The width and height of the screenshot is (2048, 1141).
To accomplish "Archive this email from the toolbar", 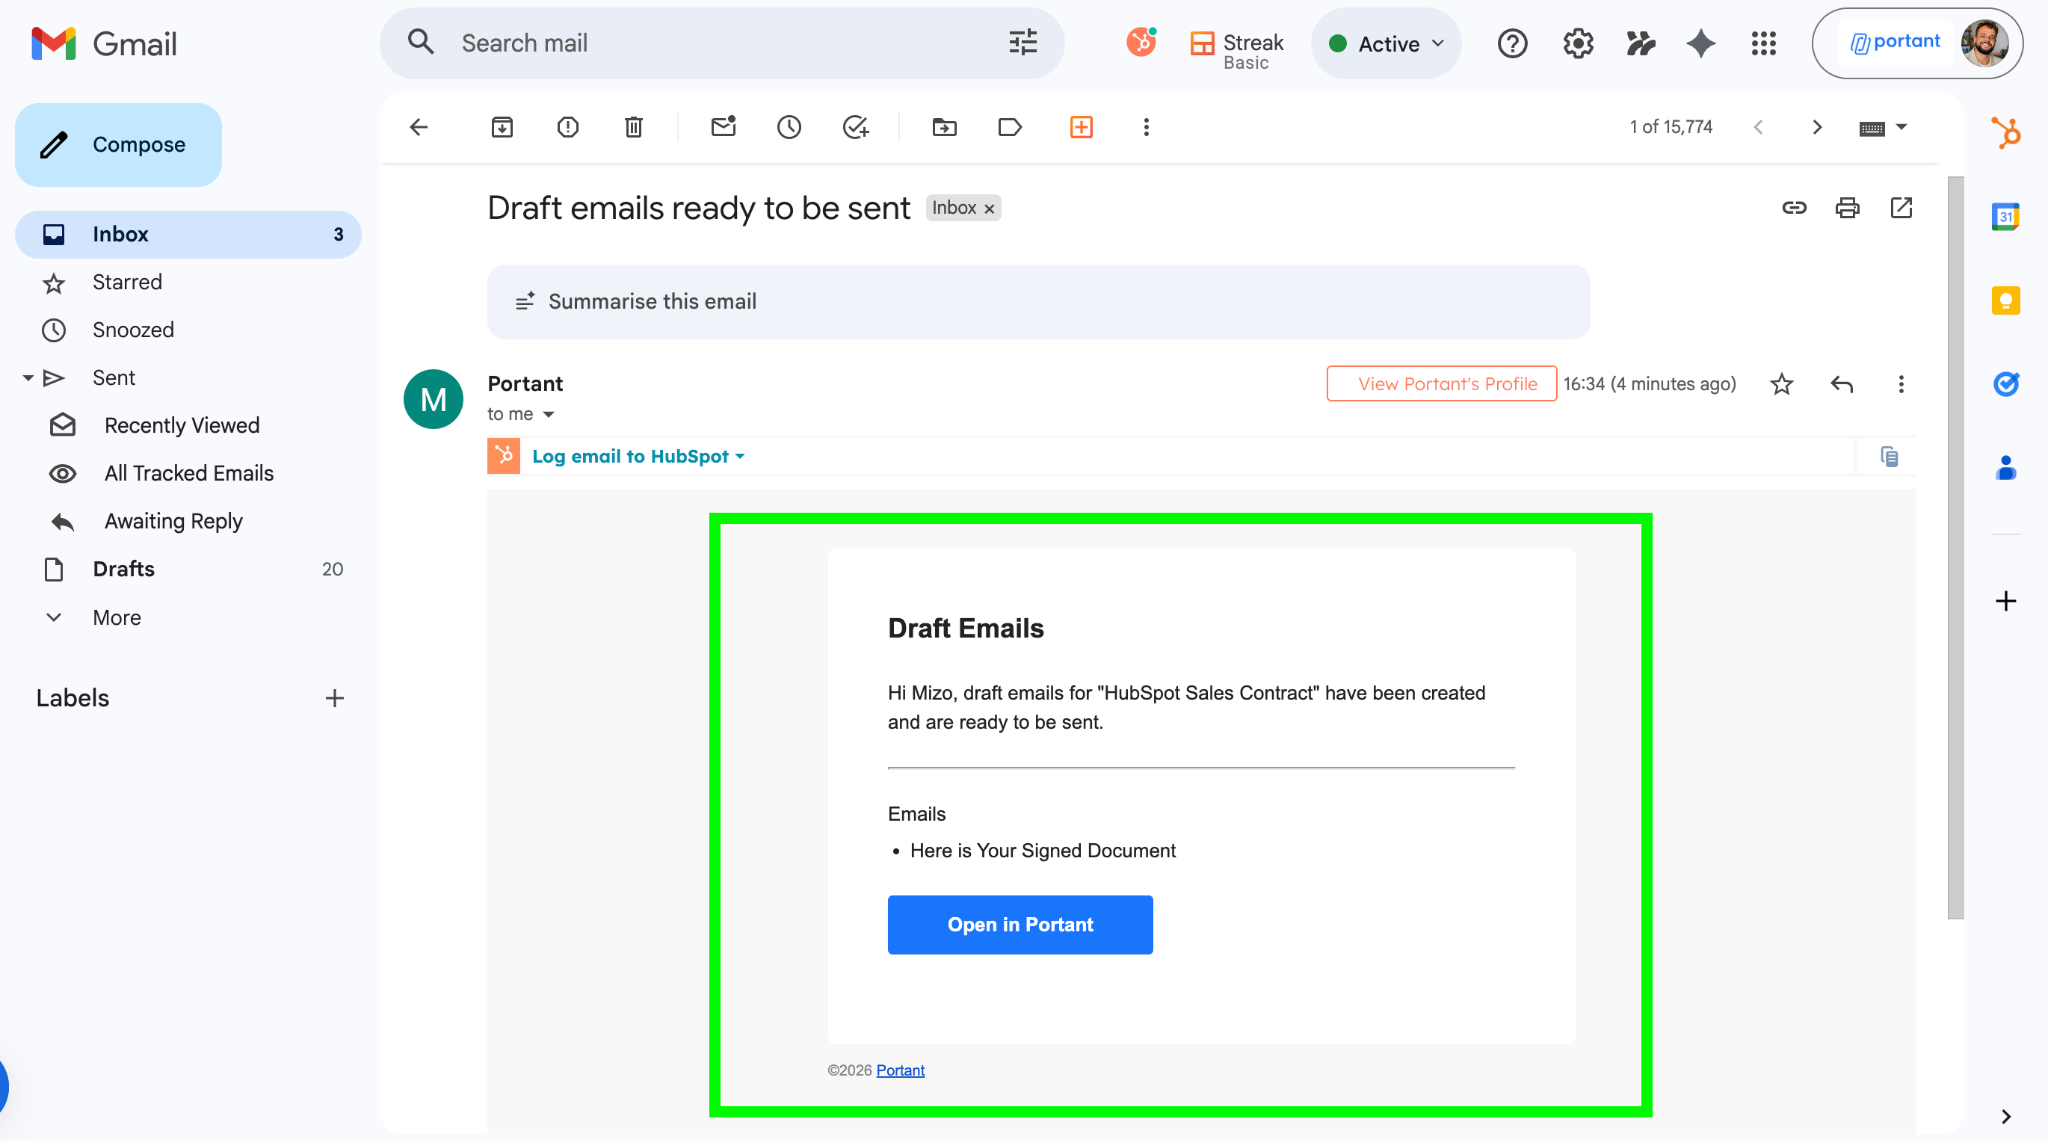I will [x=502, y=127].
